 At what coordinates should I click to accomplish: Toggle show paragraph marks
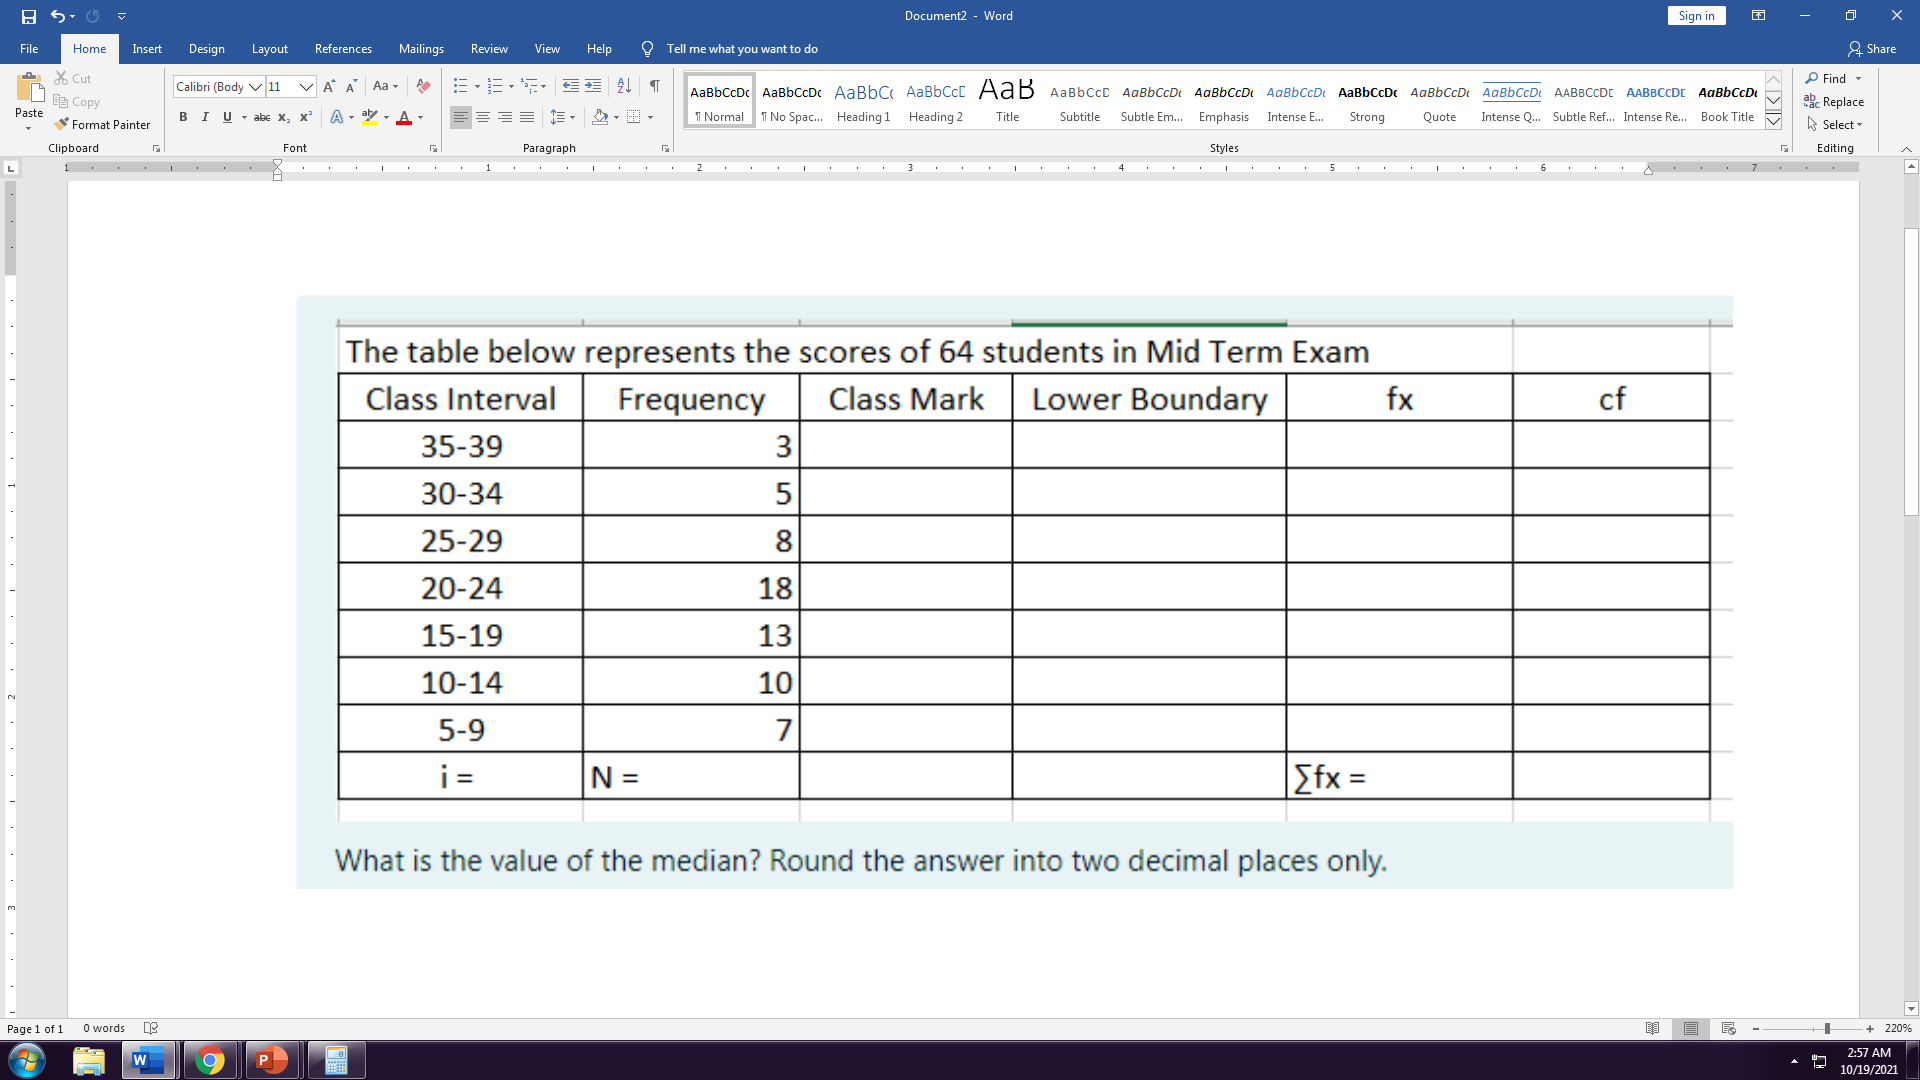tap(655, 87)
